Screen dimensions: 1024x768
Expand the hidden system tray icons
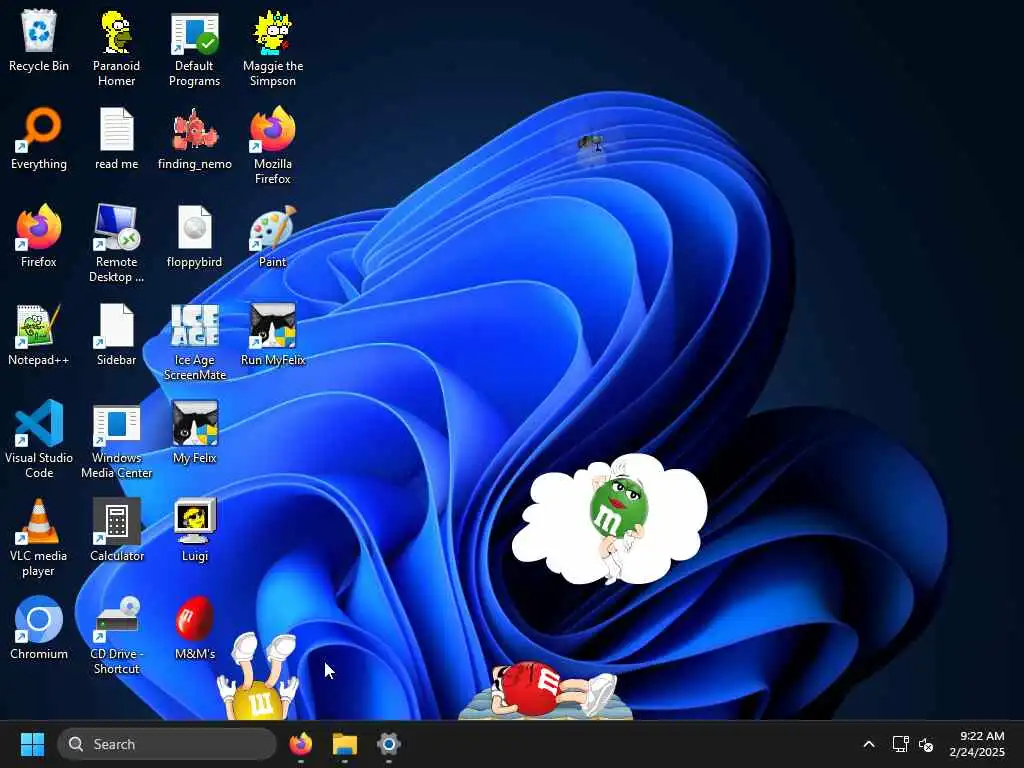[x=869, y=744]
